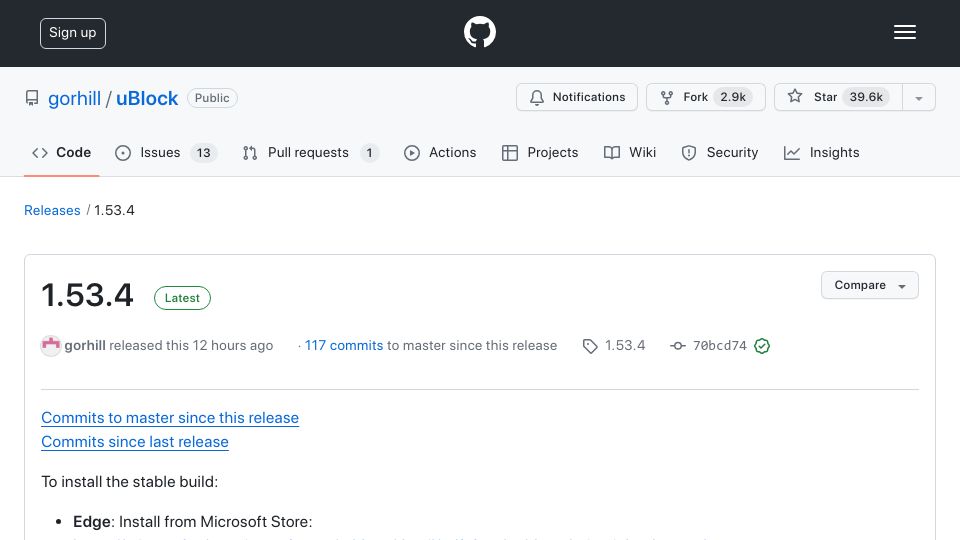The image size is (960, 540).
Task: Click the tag icon beside 1.53.4
Action: pyautogui.click(x=590, y=346)
